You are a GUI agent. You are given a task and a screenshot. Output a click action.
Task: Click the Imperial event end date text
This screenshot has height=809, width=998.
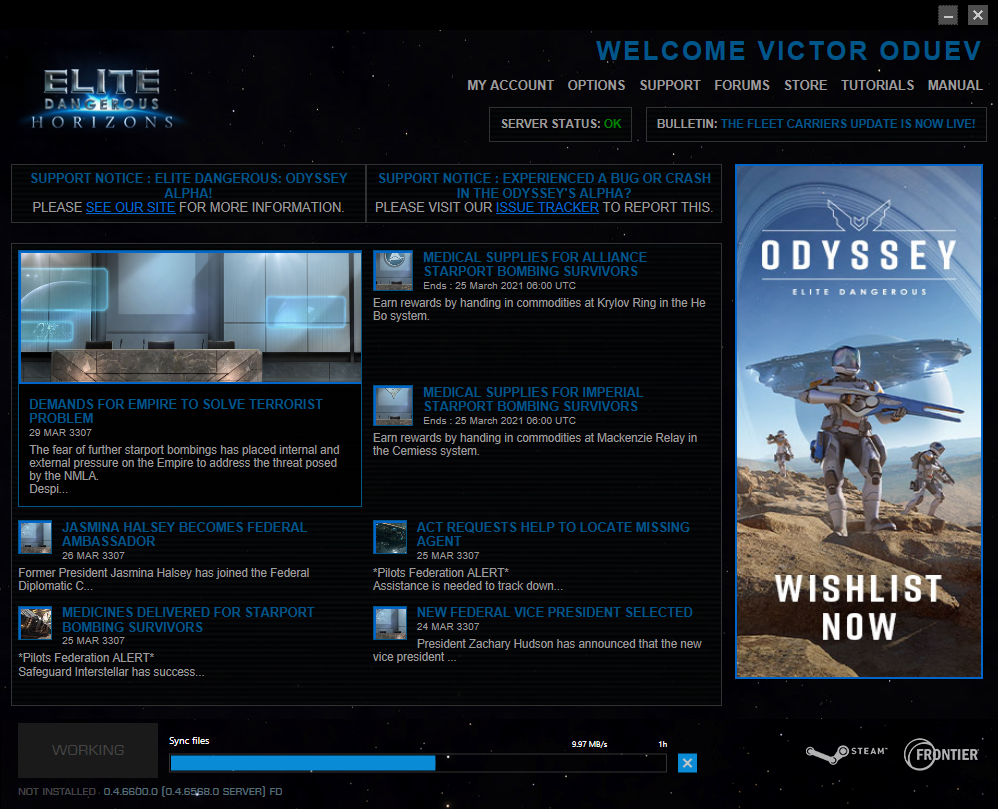[x=500, y=421]
